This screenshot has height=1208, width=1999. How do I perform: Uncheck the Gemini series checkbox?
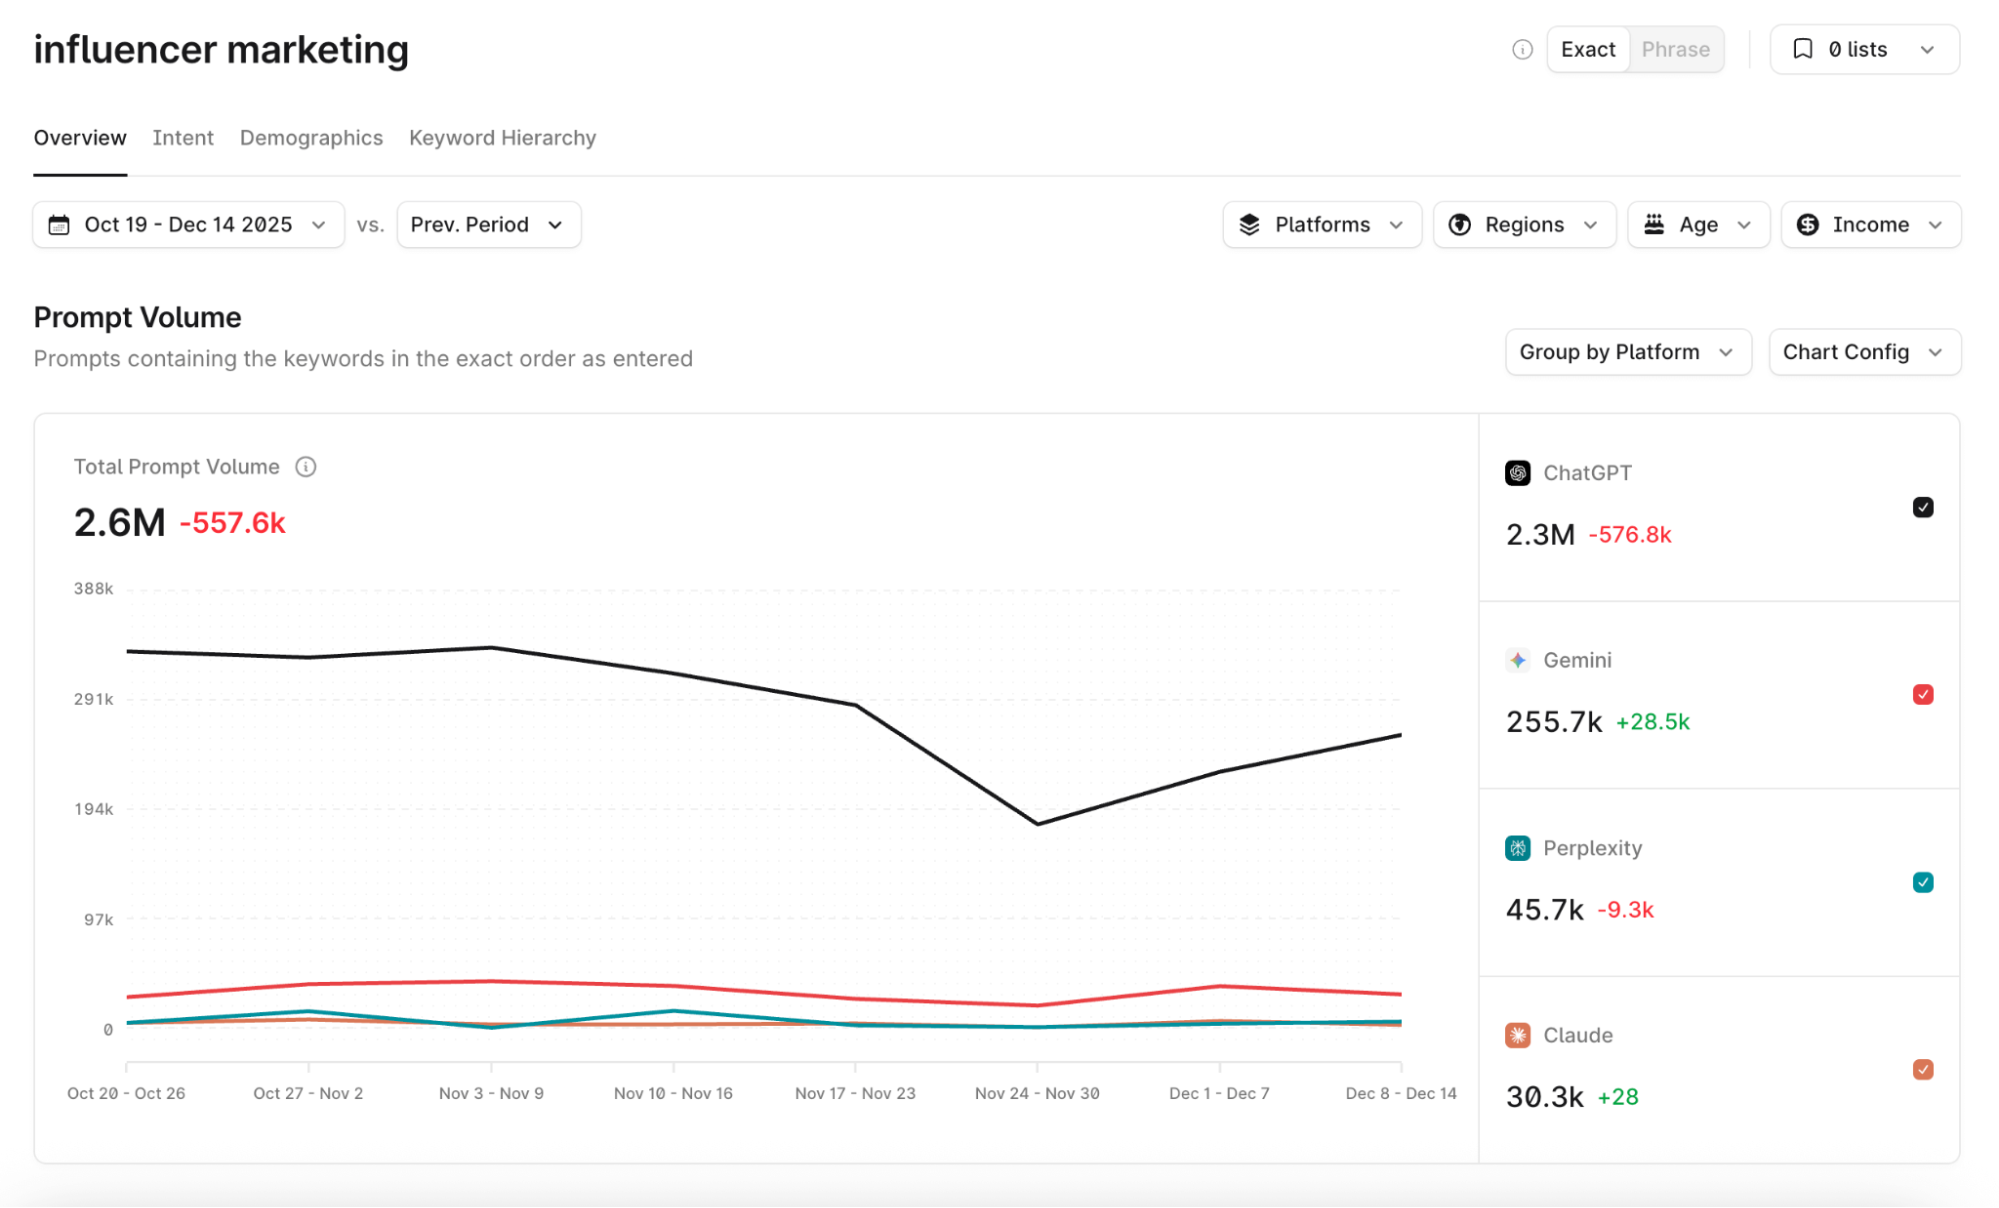pos(1922,694)
